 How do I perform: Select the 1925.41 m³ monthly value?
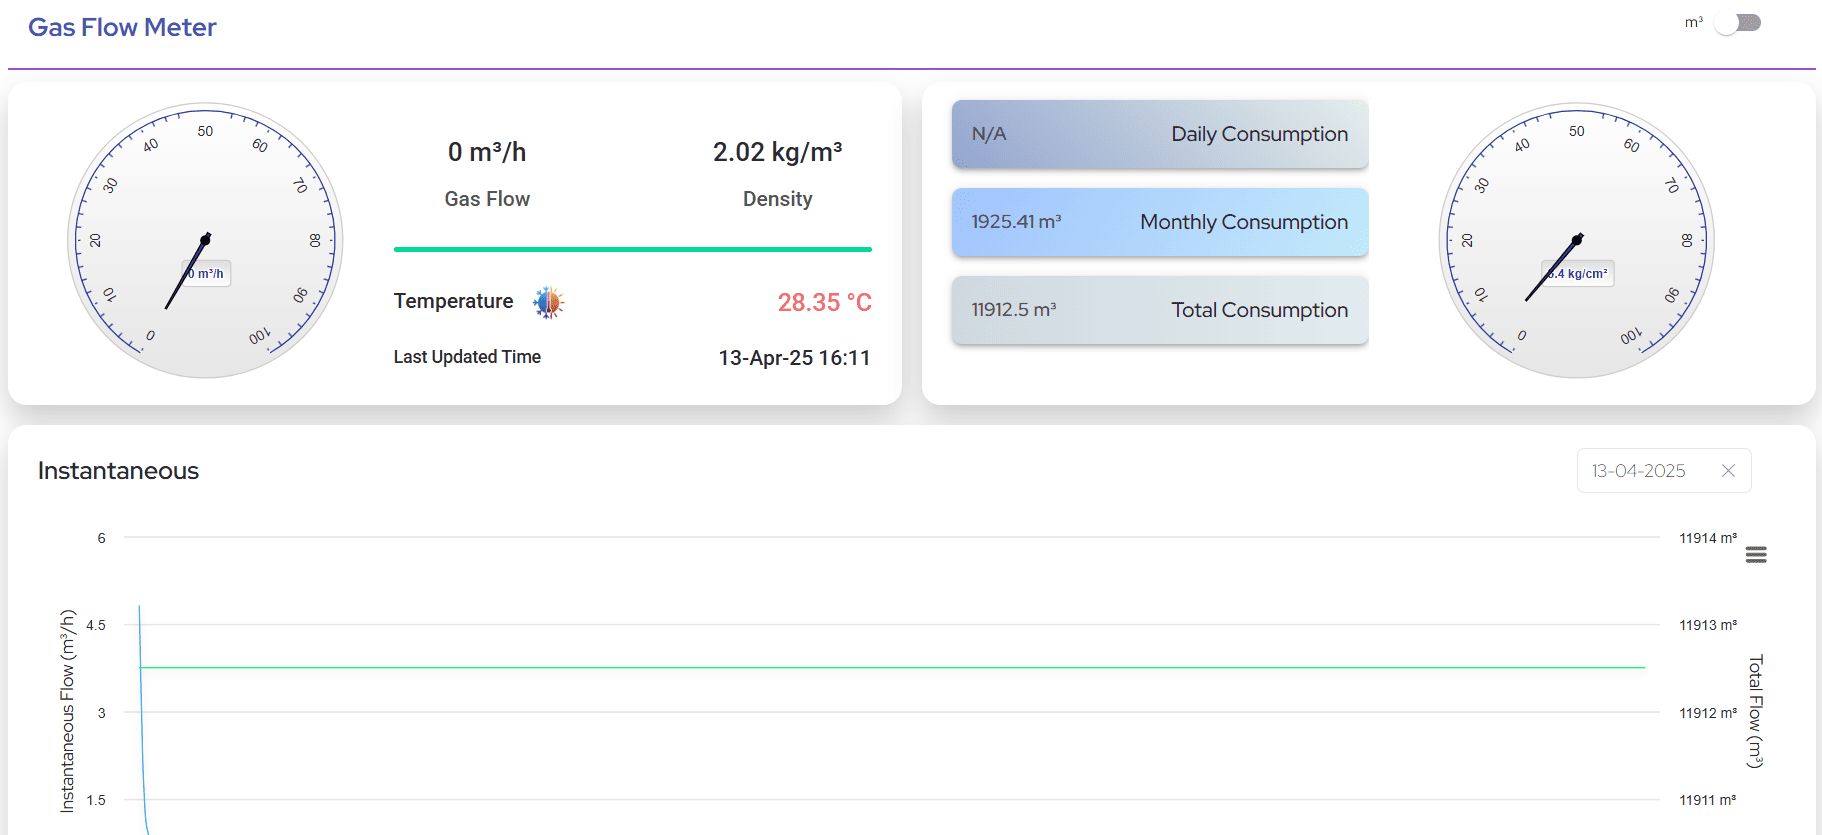tap(1016, 222)
